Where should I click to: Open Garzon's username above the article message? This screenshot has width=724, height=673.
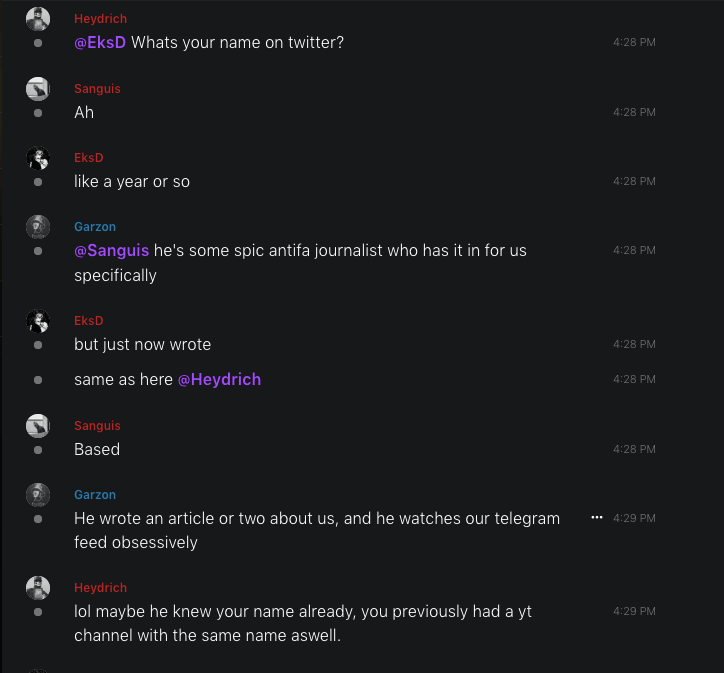[x=95, y=495]
